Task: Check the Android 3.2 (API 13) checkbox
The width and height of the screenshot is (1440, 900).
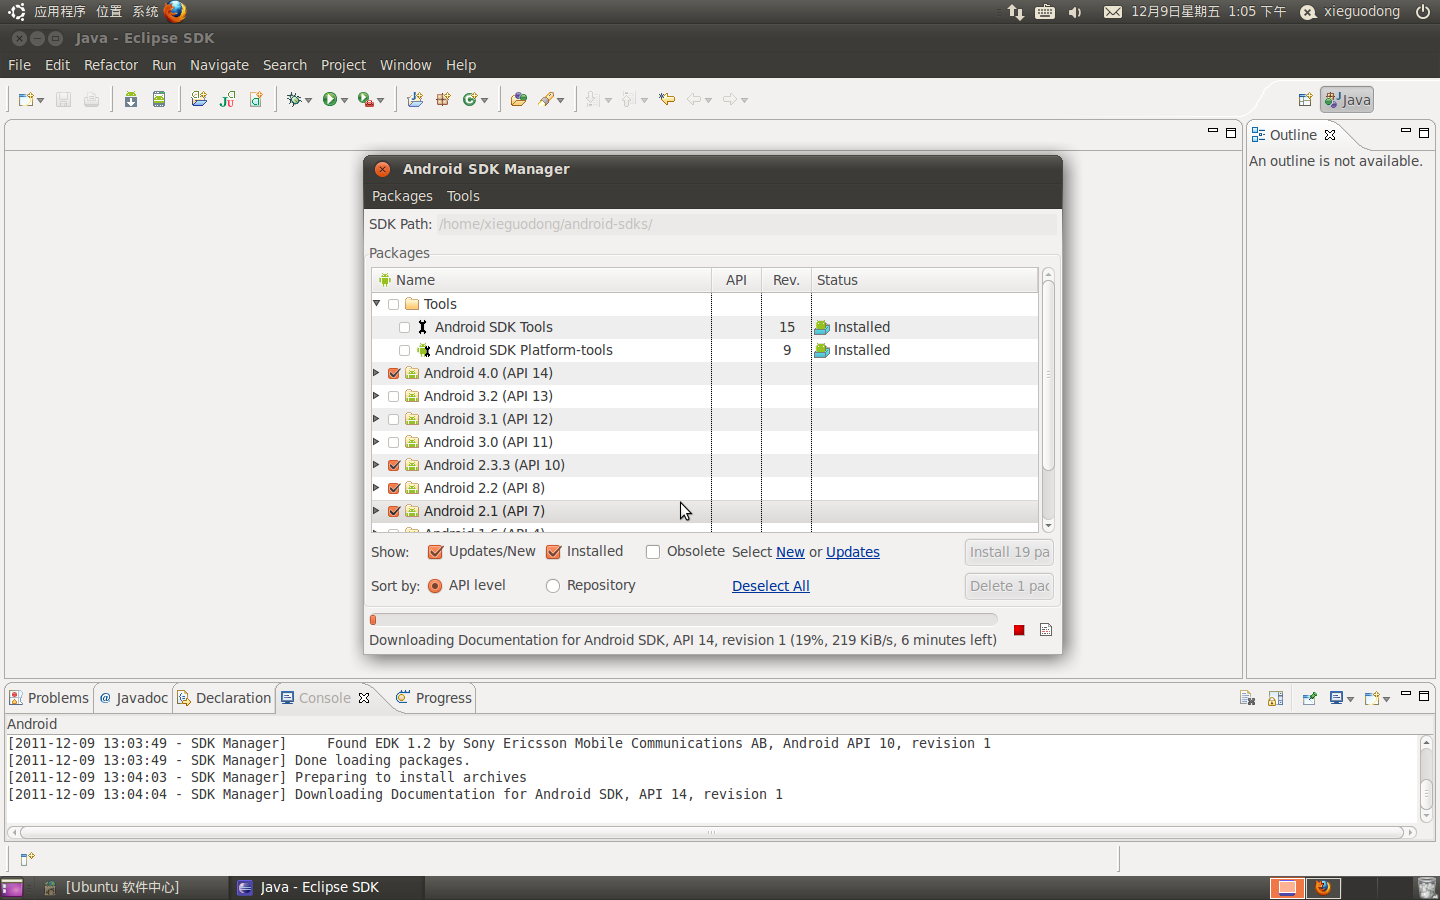Action: click(394, 396)
